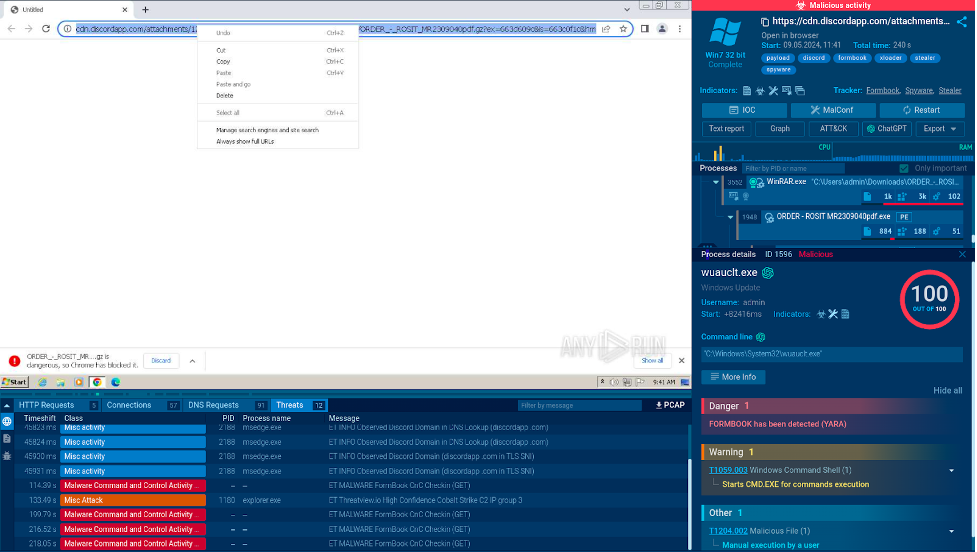Select Always show full URLs
The image size is (977, 552).
(x=278, y=141)
